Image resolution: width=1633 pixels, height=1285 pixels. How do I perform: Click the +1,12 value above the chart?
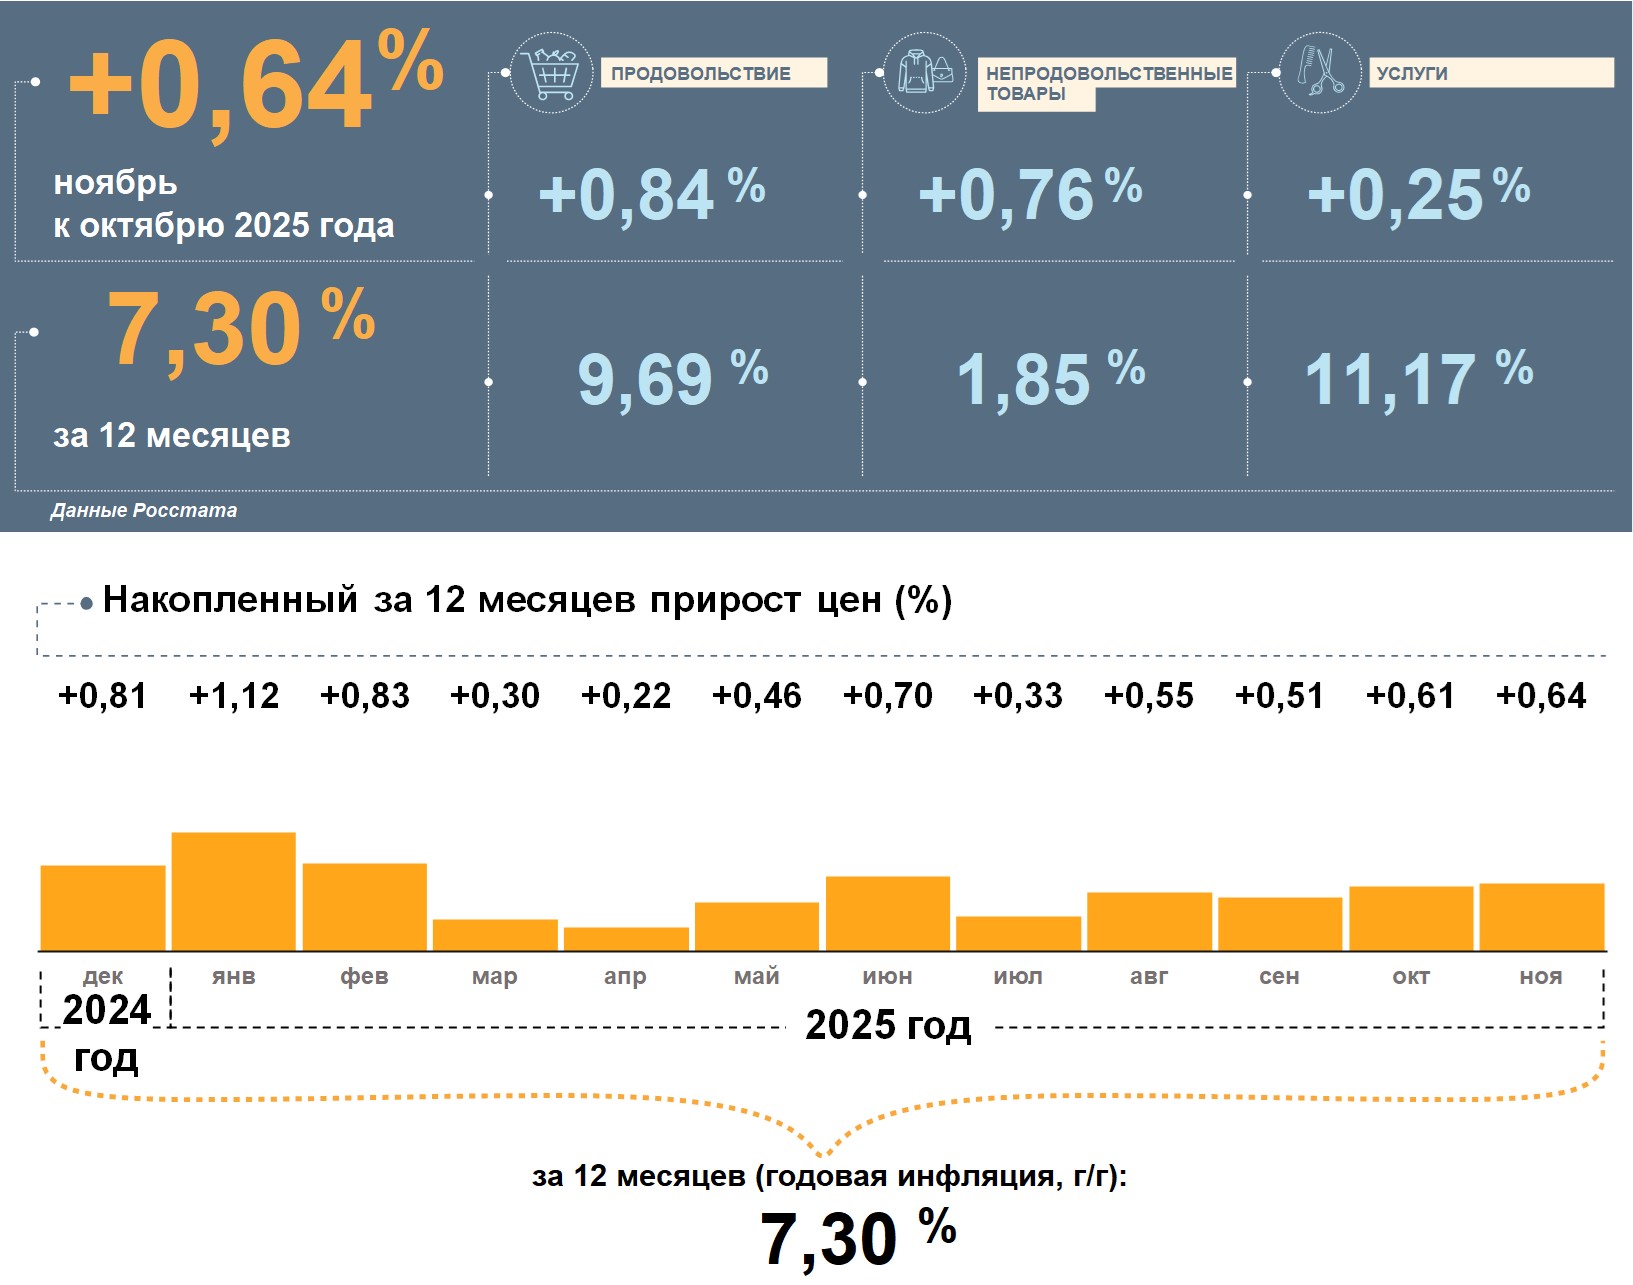pyautogui.click(x=234, y=696)
